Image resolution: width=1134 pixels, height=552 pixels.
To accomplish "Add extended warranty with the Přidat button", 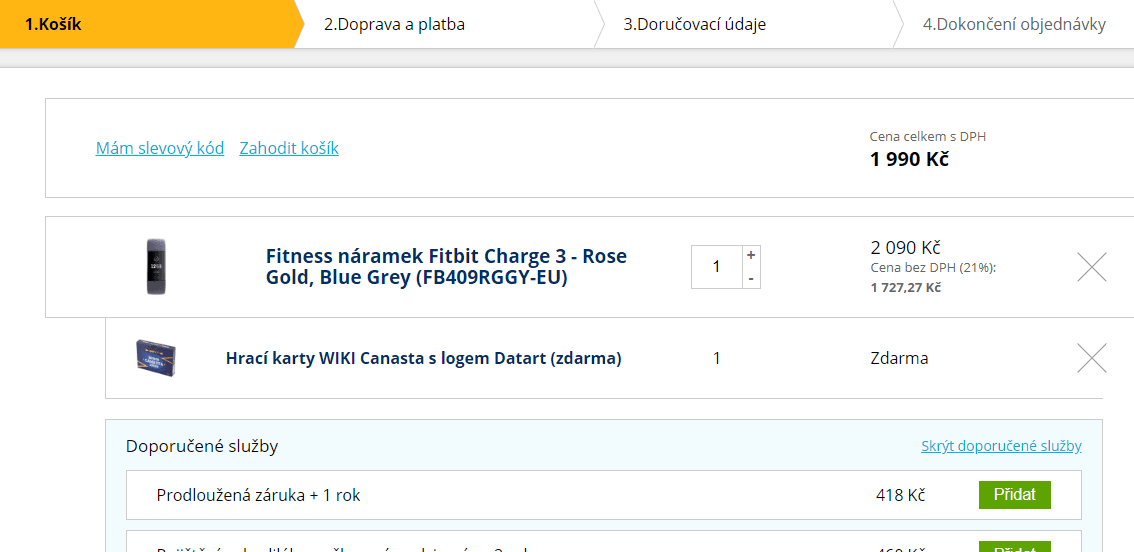I will pos(1014,495).
